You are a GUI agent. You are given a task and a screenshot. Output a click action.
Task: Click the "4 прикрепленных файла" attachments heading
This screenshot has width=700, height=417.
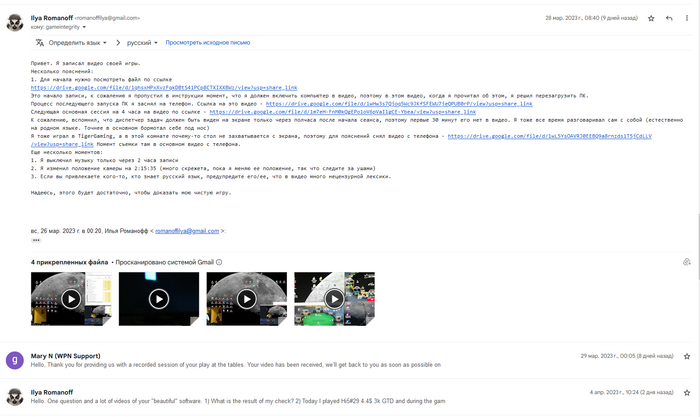coord(69,263)
